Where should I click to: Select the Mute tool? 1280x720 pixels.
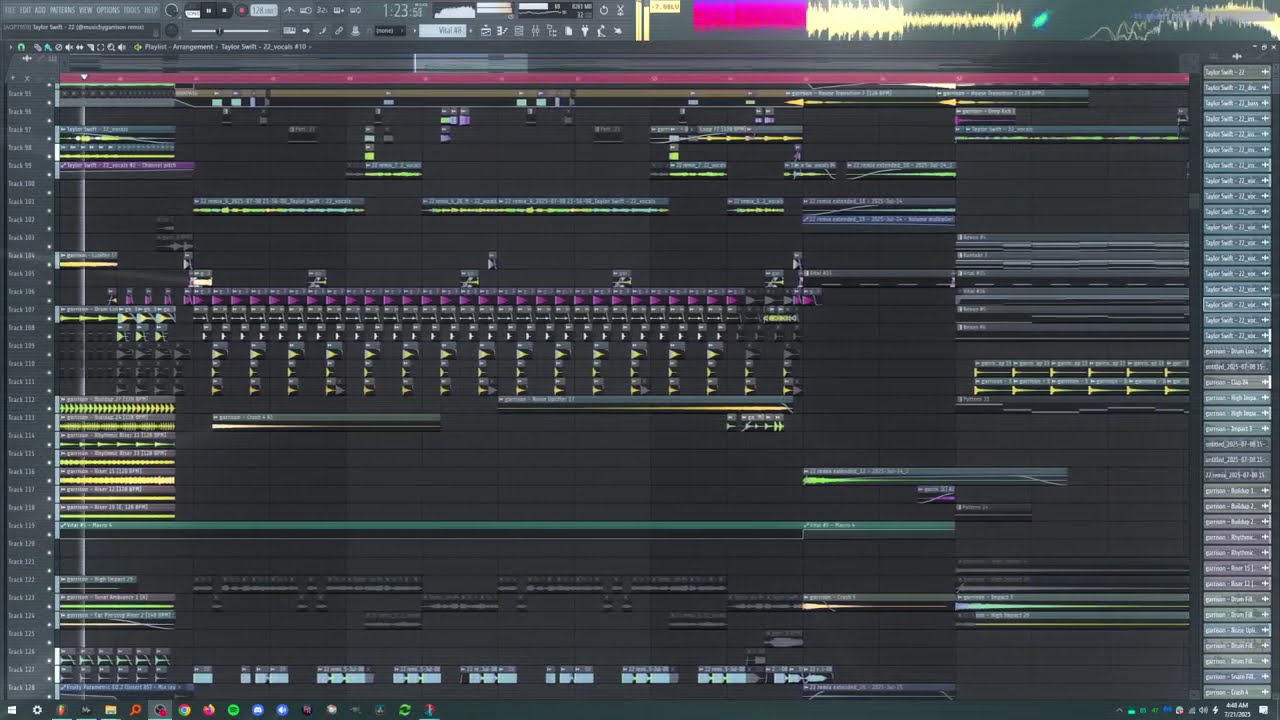69,47
